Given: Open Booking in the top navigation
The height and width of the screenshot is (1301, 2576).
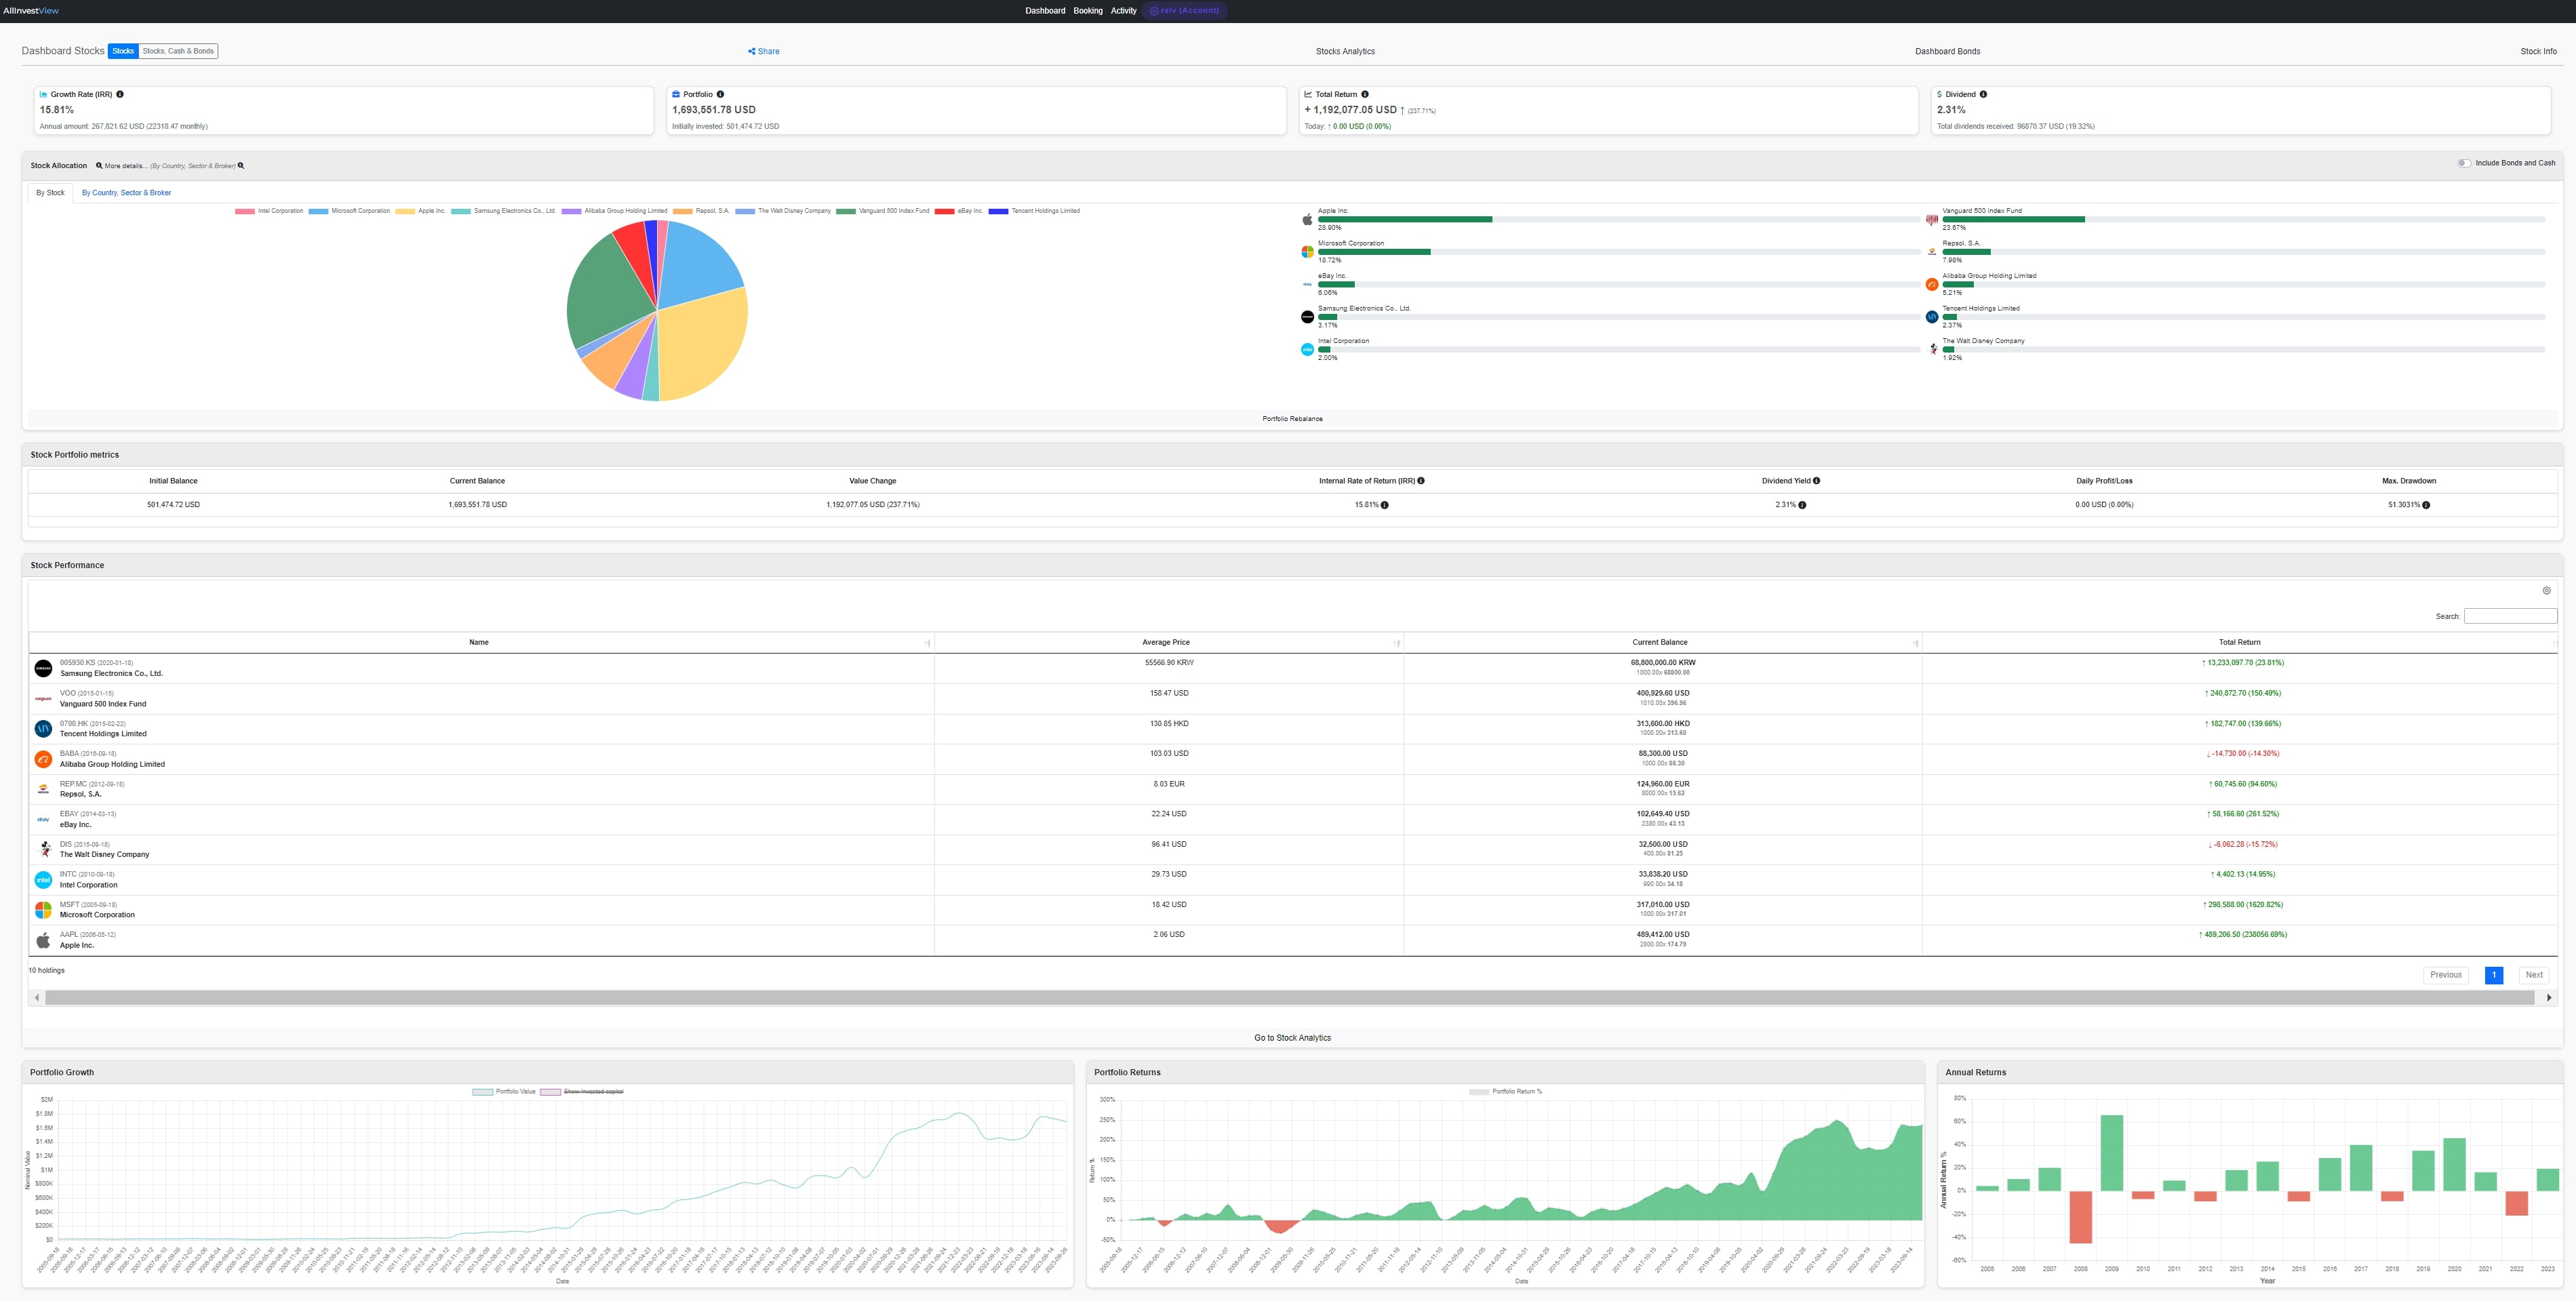Looking at the screenshot, I should 1088,11.
